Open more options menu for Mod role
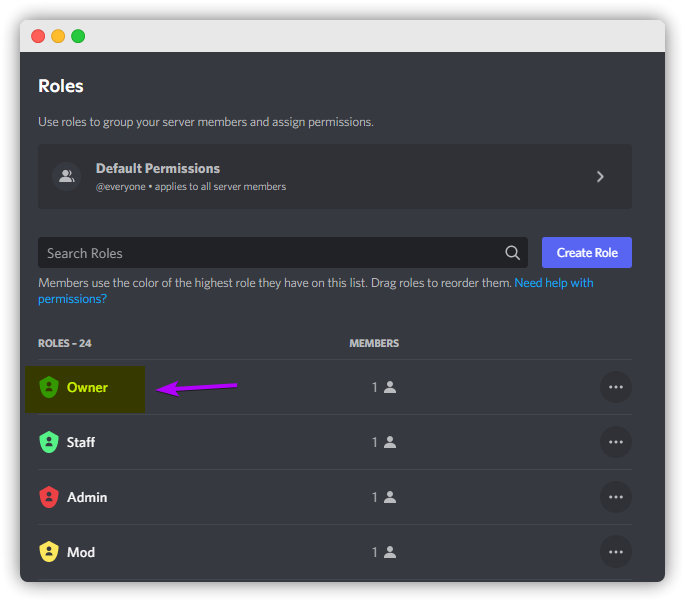Viewport: 685px width, 602px height. click(x=616, y=552)
